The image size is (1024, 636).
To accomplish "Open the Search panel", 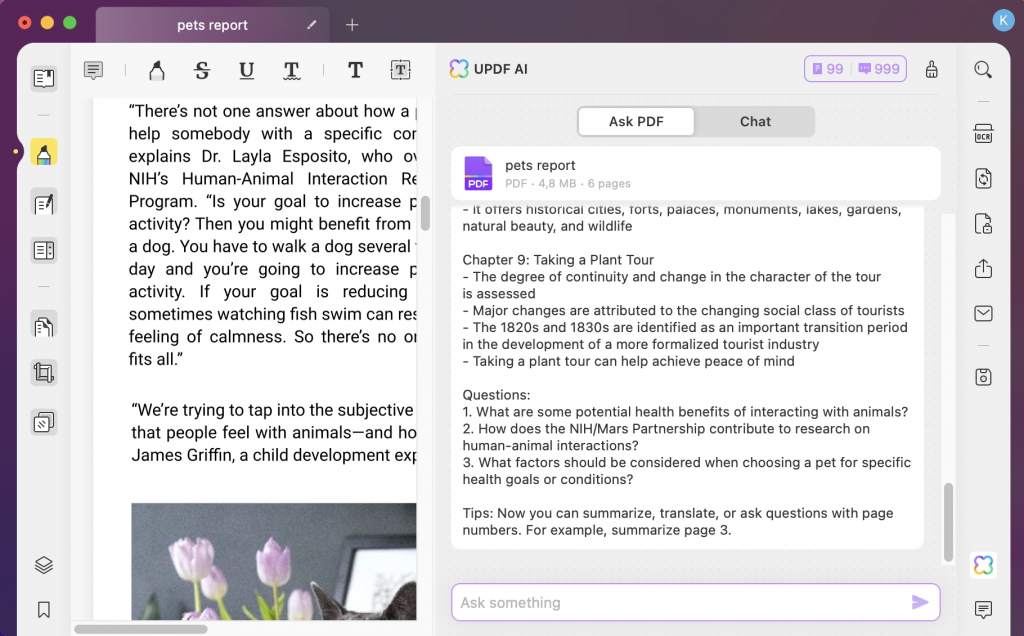I will pyautogui.click(x=983, y=70).
